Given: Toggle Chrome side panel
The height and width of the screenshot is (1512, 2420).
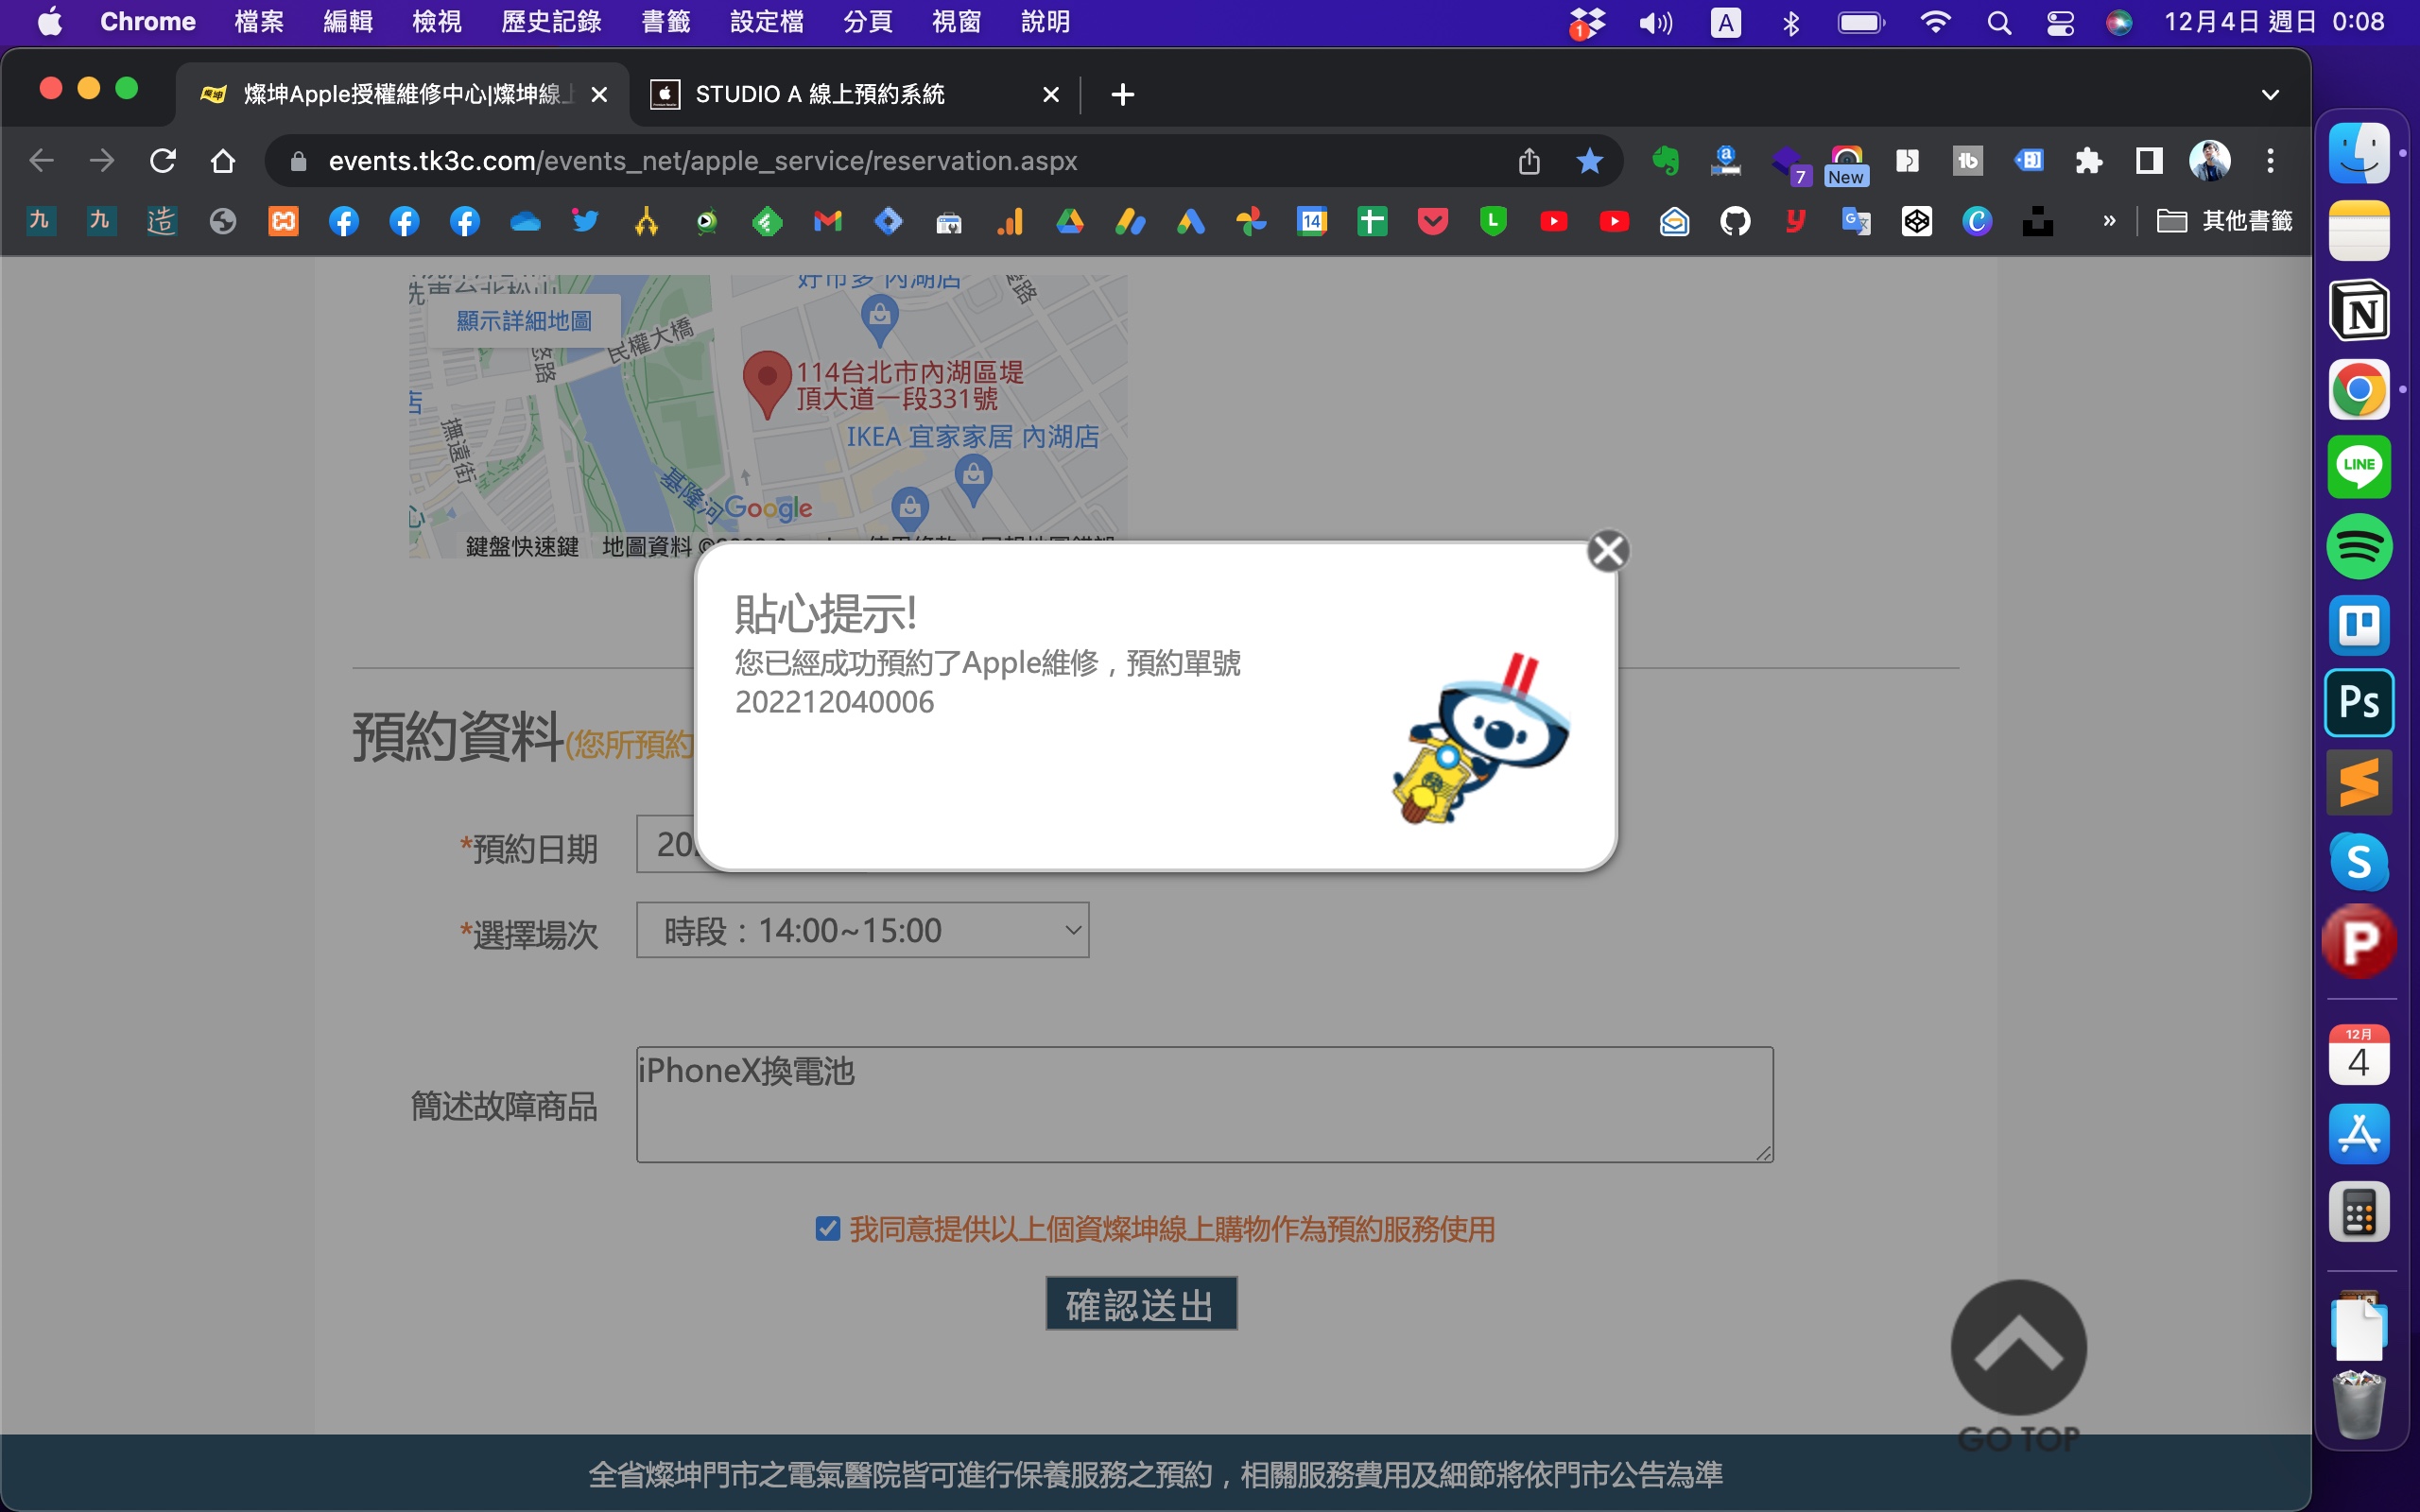Looking at the screenshot, I should [x=2149, y=161].
